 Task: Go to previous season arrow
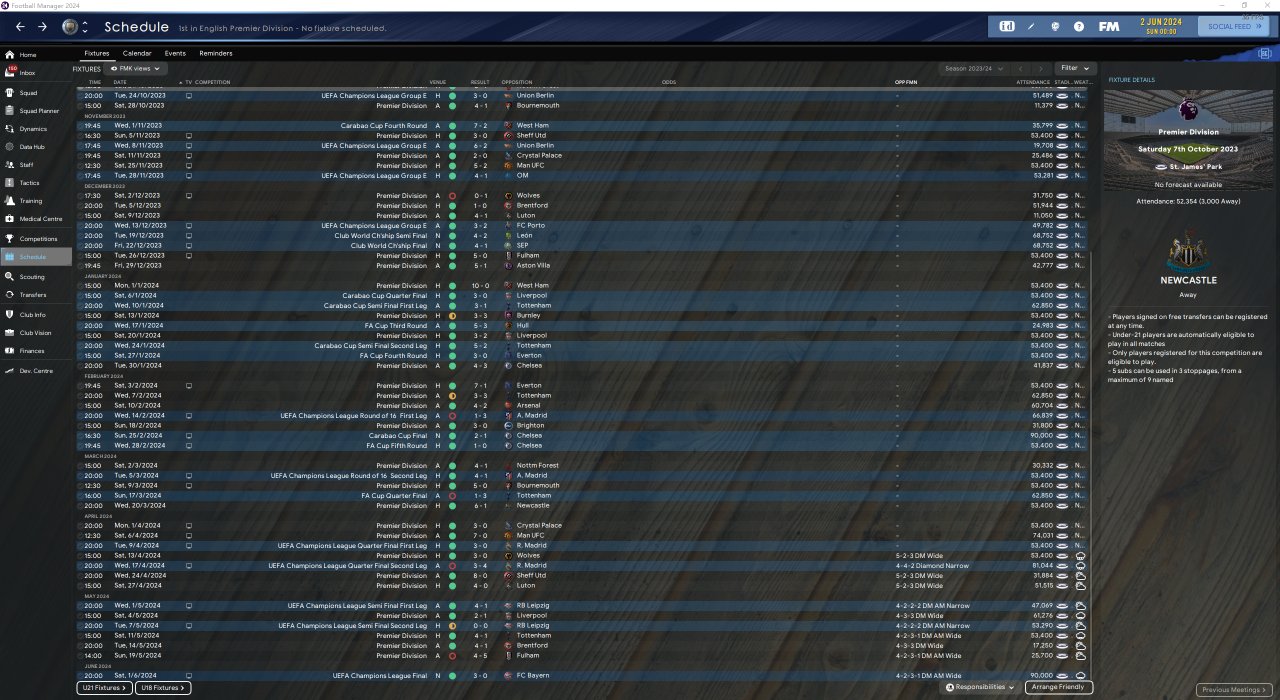pyautogui.click(x=1020, y=69)
